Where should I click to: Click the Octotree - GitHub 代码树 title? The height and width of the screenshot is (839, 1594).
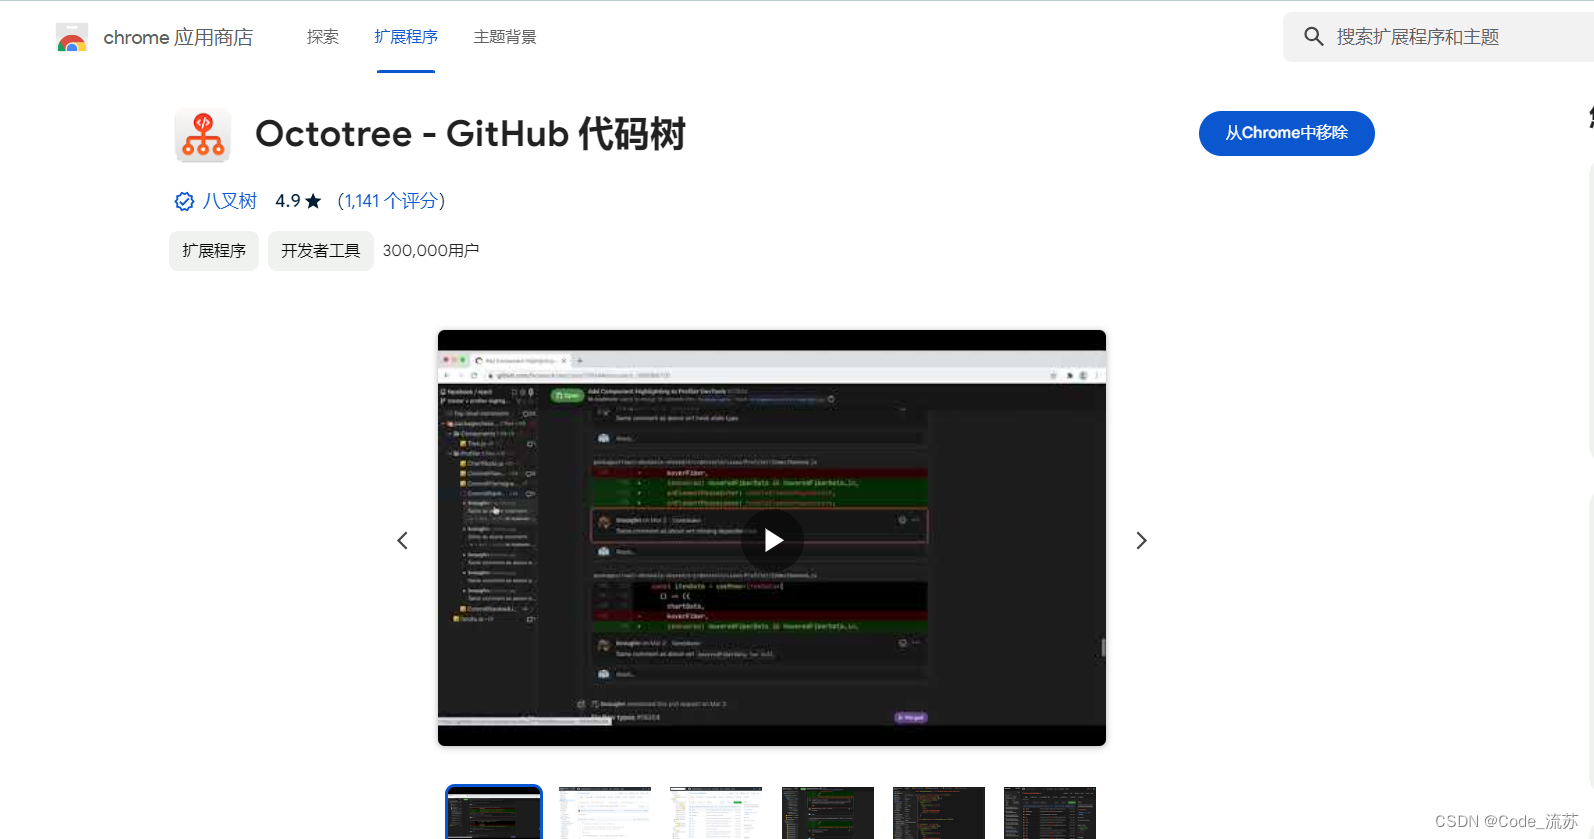point(470,134)
